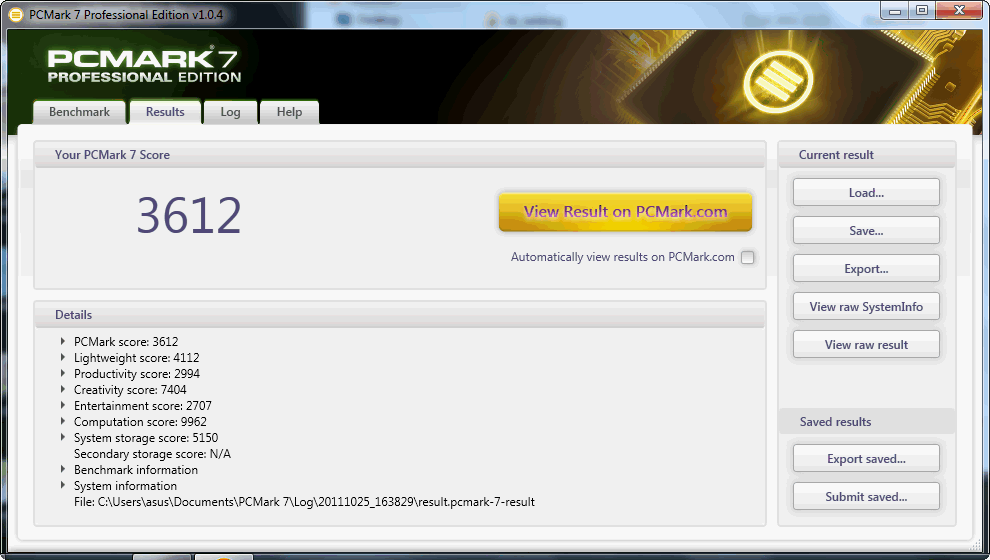Expand the Productivity score row
The image size is (990, 560).
(63, 373)
